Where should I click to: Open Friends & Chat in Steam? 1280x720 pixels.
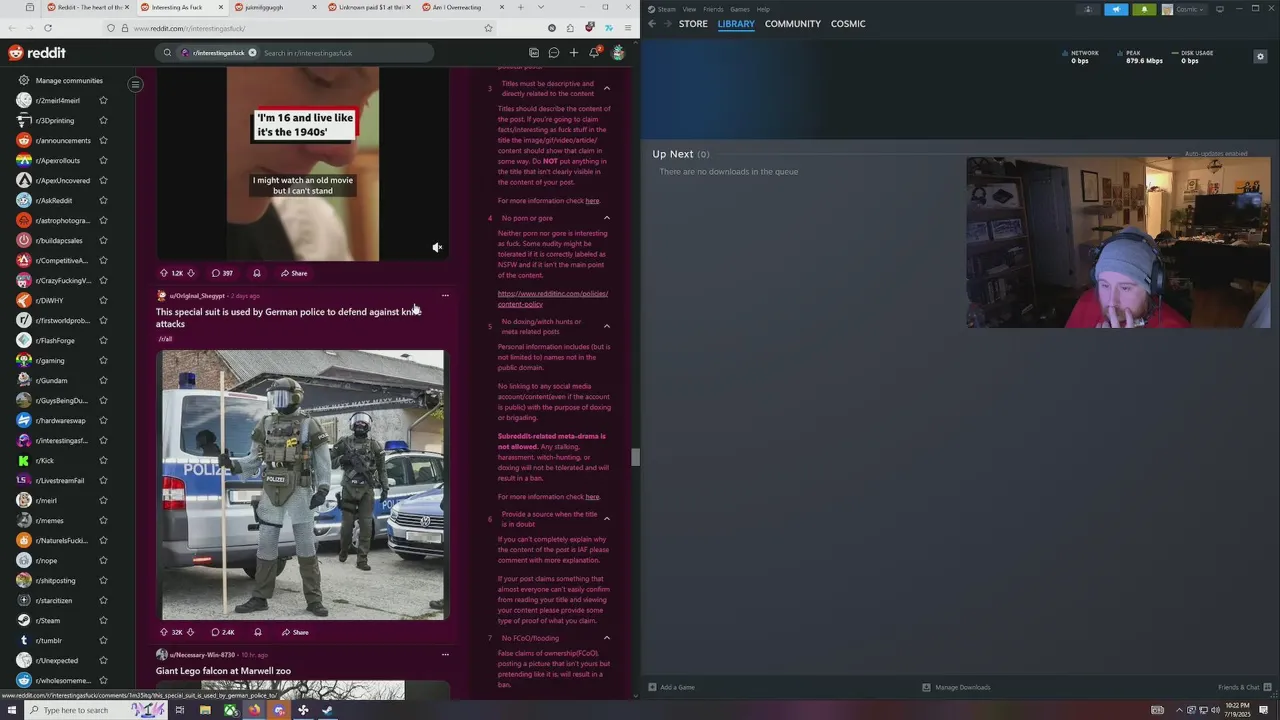coord(1244,687)
